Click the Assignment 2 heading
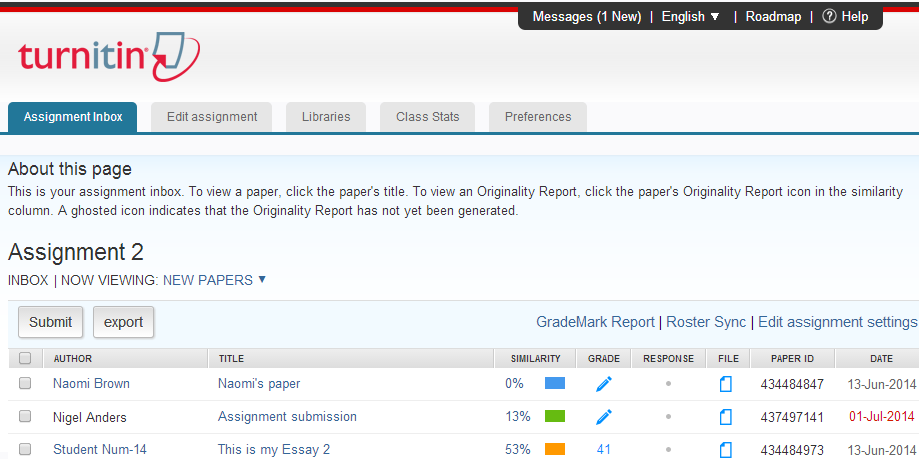 (76, 253)
